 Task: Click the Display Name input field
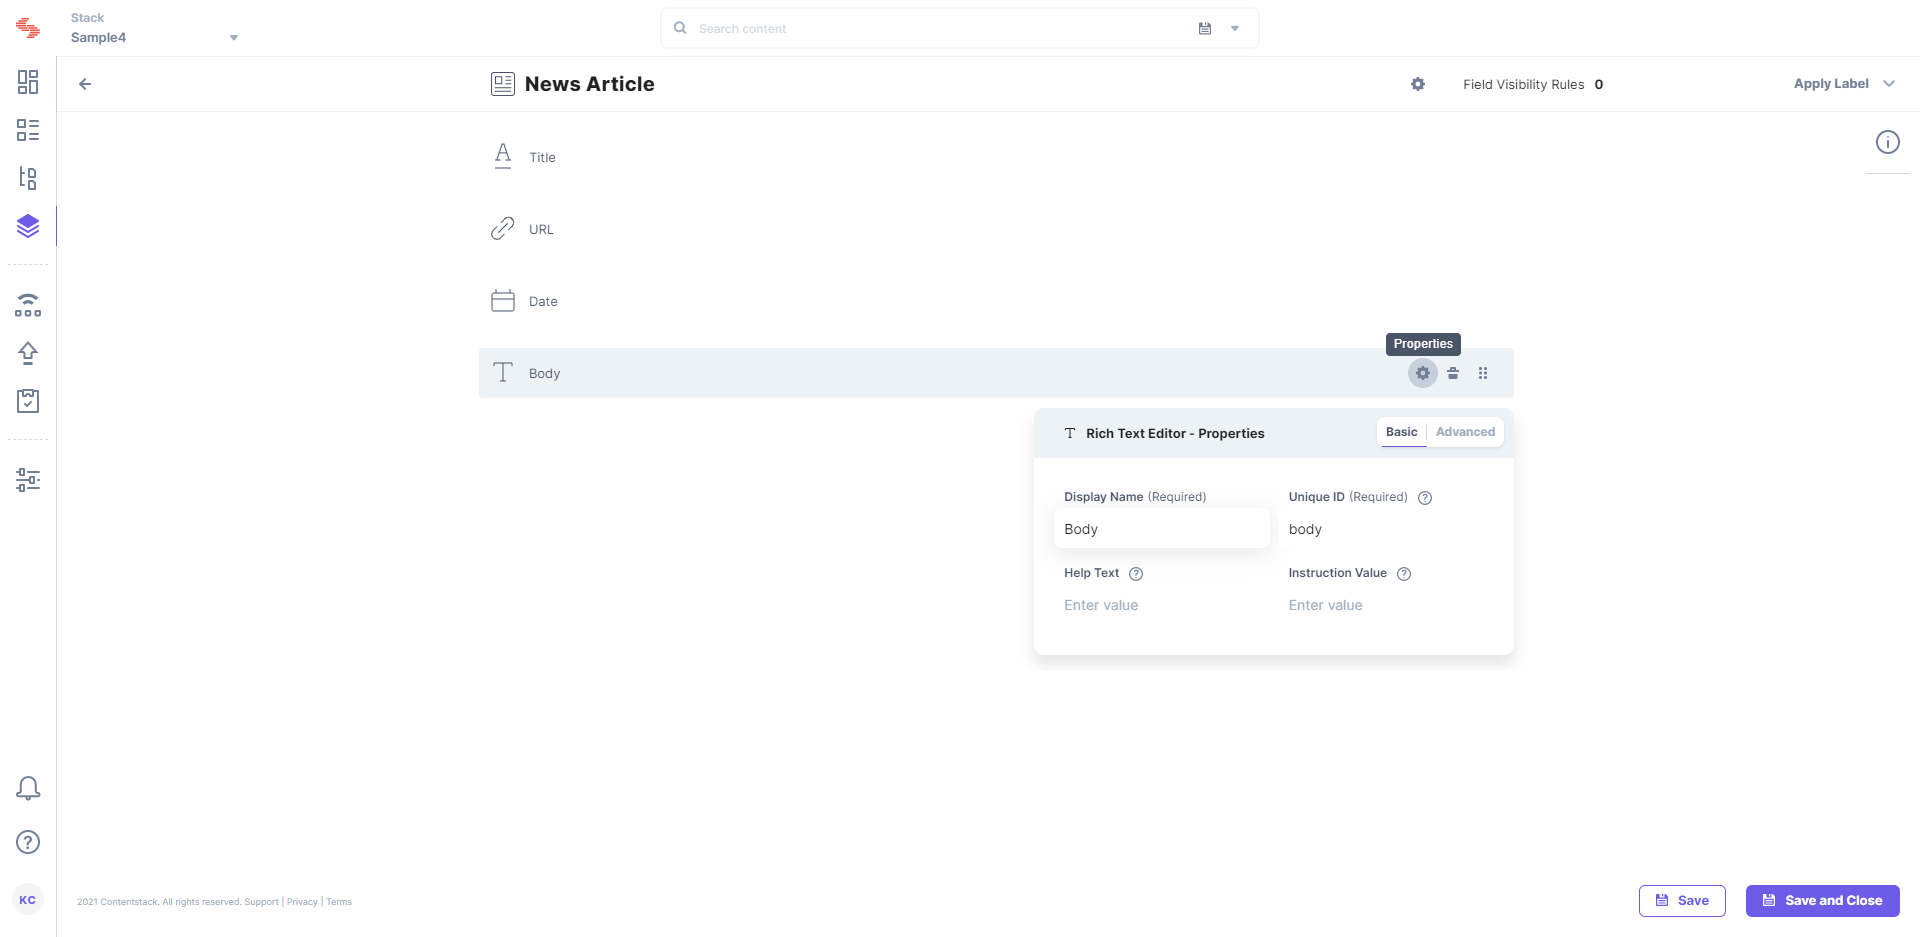(1162, 529)
